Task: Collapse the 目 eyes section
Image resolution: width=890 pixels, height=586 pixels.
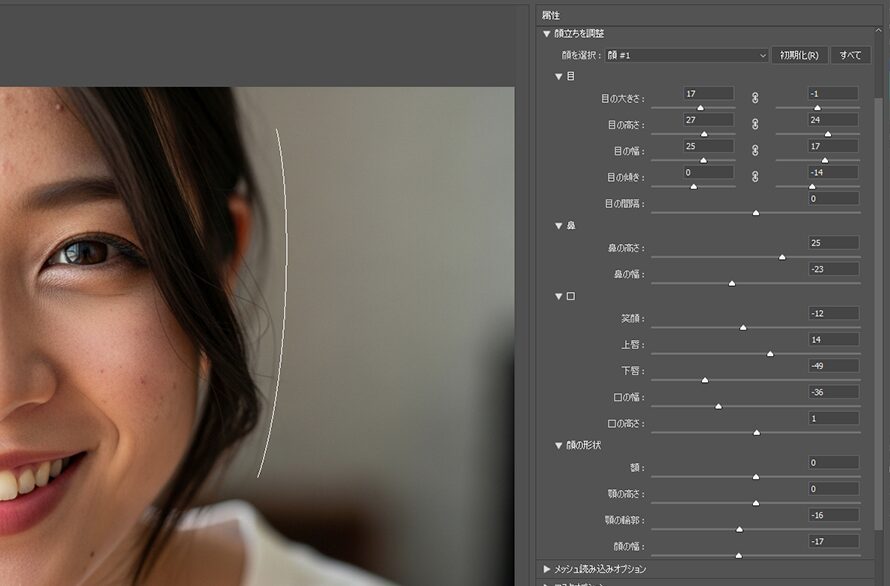Action: 558,74
